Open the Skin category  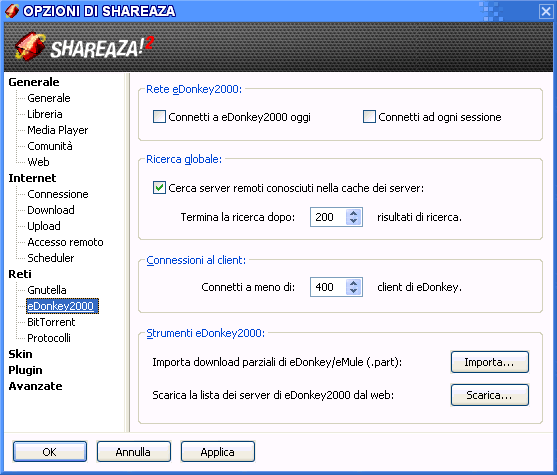coord(20,354)
